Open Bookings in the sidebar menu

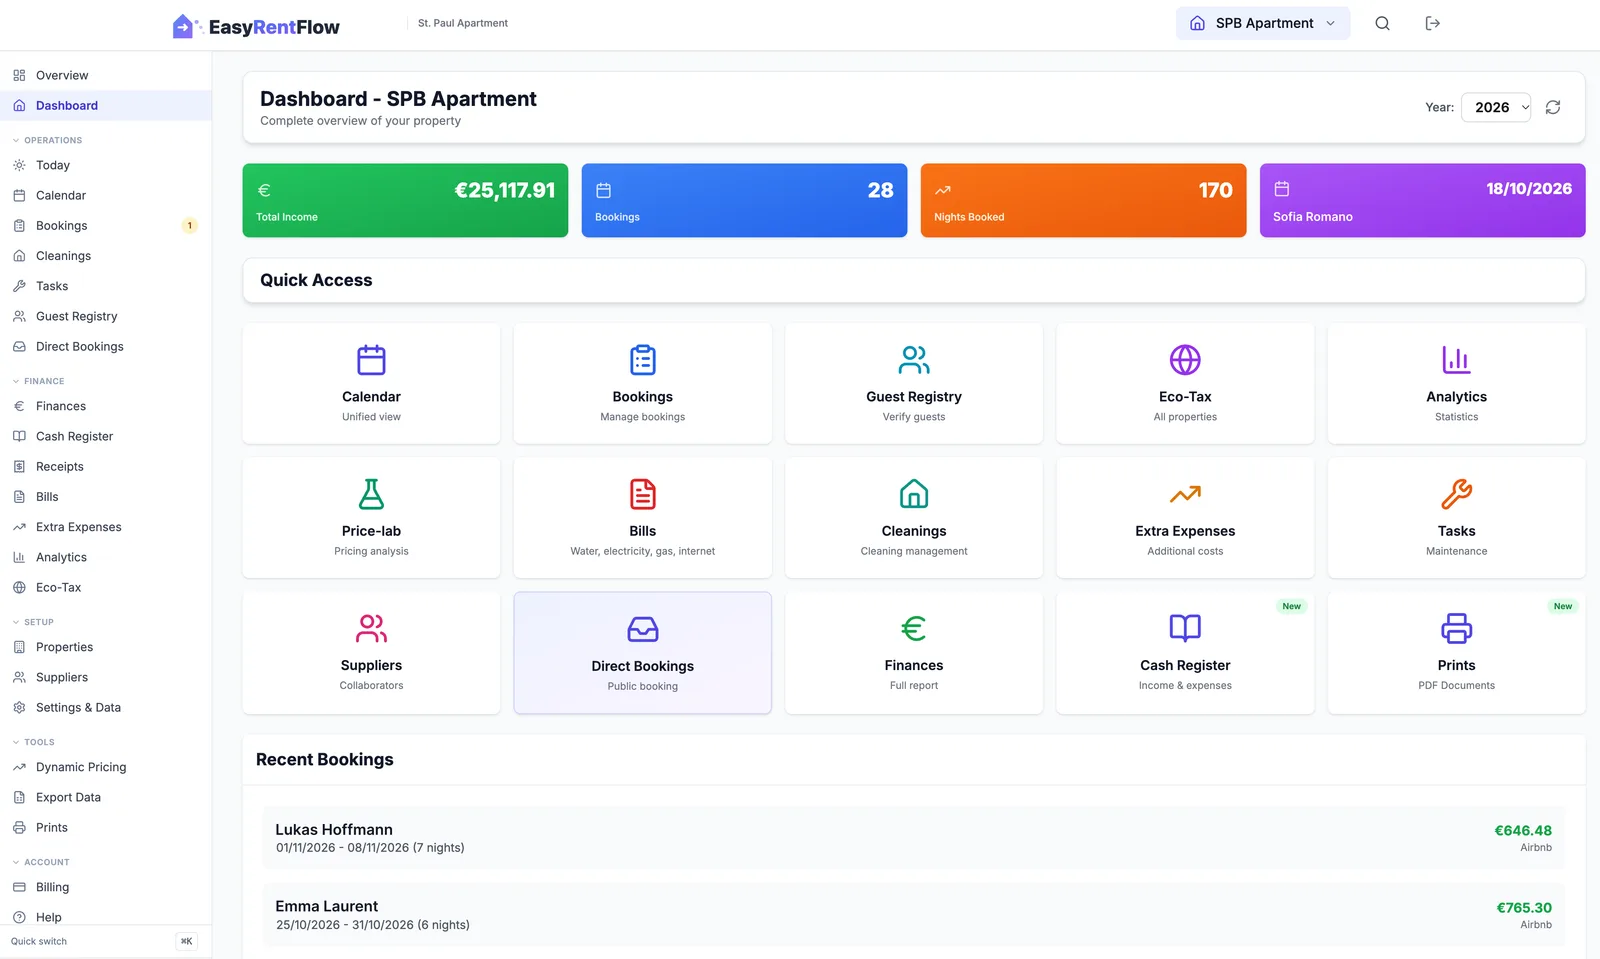106,225
